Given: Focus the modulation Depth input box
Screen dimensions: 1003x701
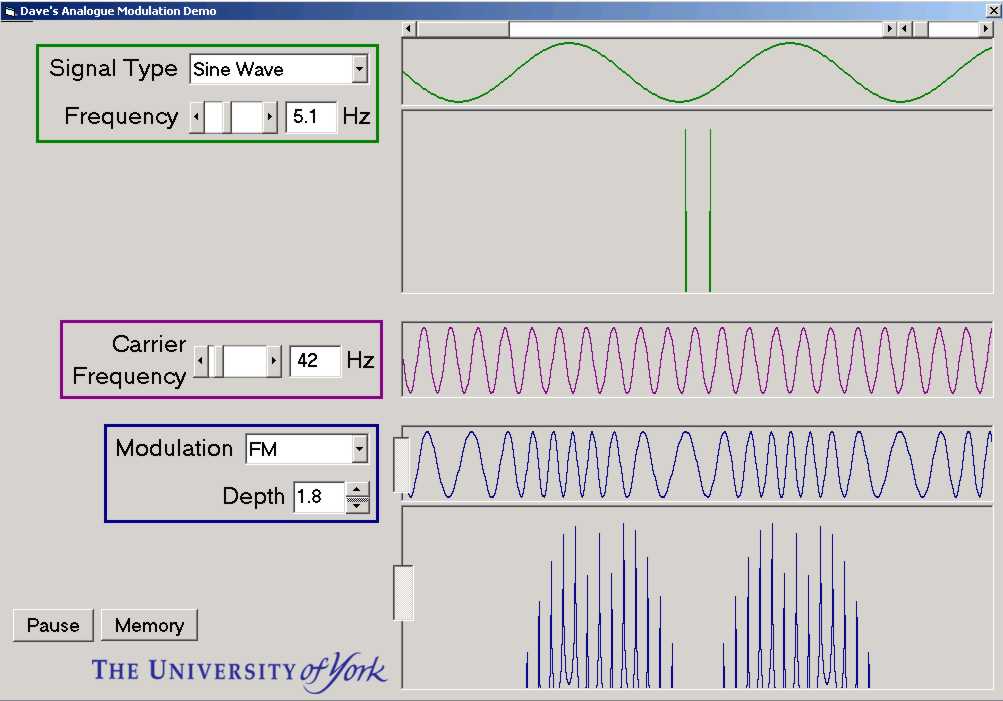Looking at the screenshot, I should point(318,497).
